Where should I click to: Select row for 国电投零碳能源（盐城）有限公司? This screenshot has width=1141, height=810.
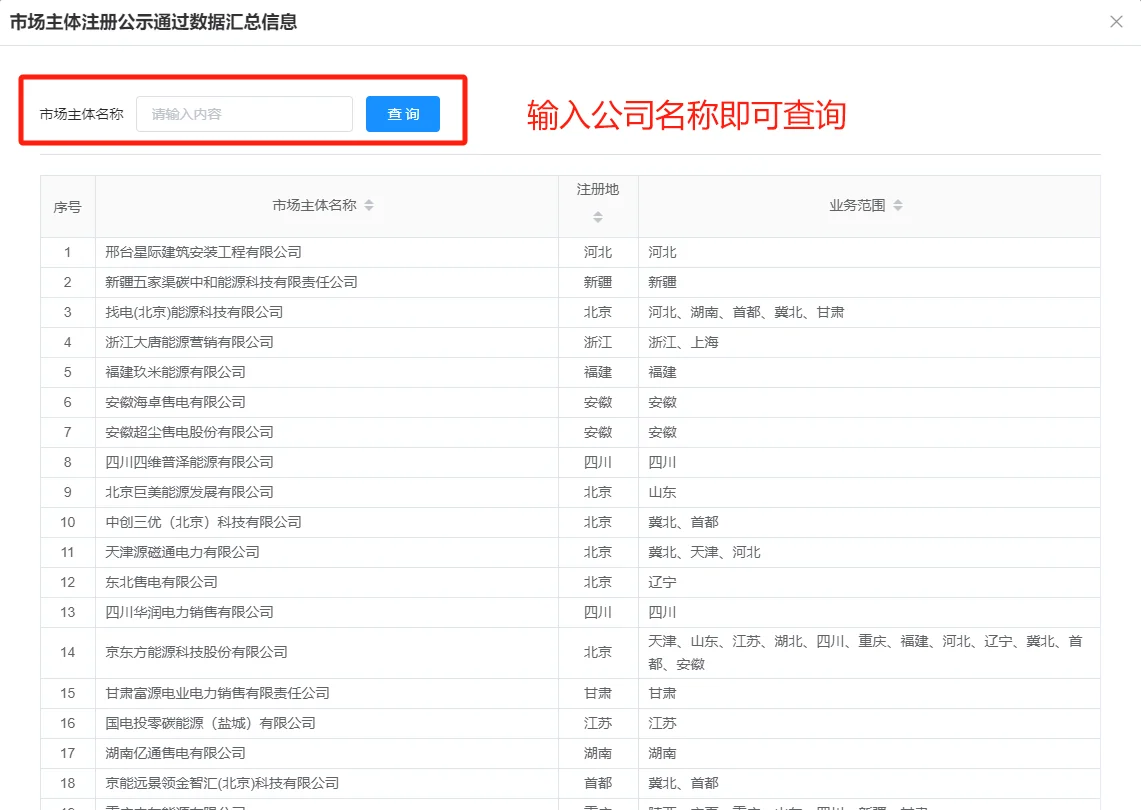click(x=218, y=723)
